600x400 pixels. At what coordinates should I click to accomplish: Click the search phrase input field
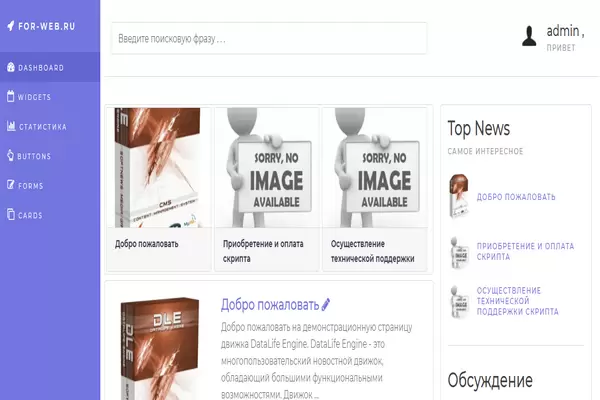268,39
